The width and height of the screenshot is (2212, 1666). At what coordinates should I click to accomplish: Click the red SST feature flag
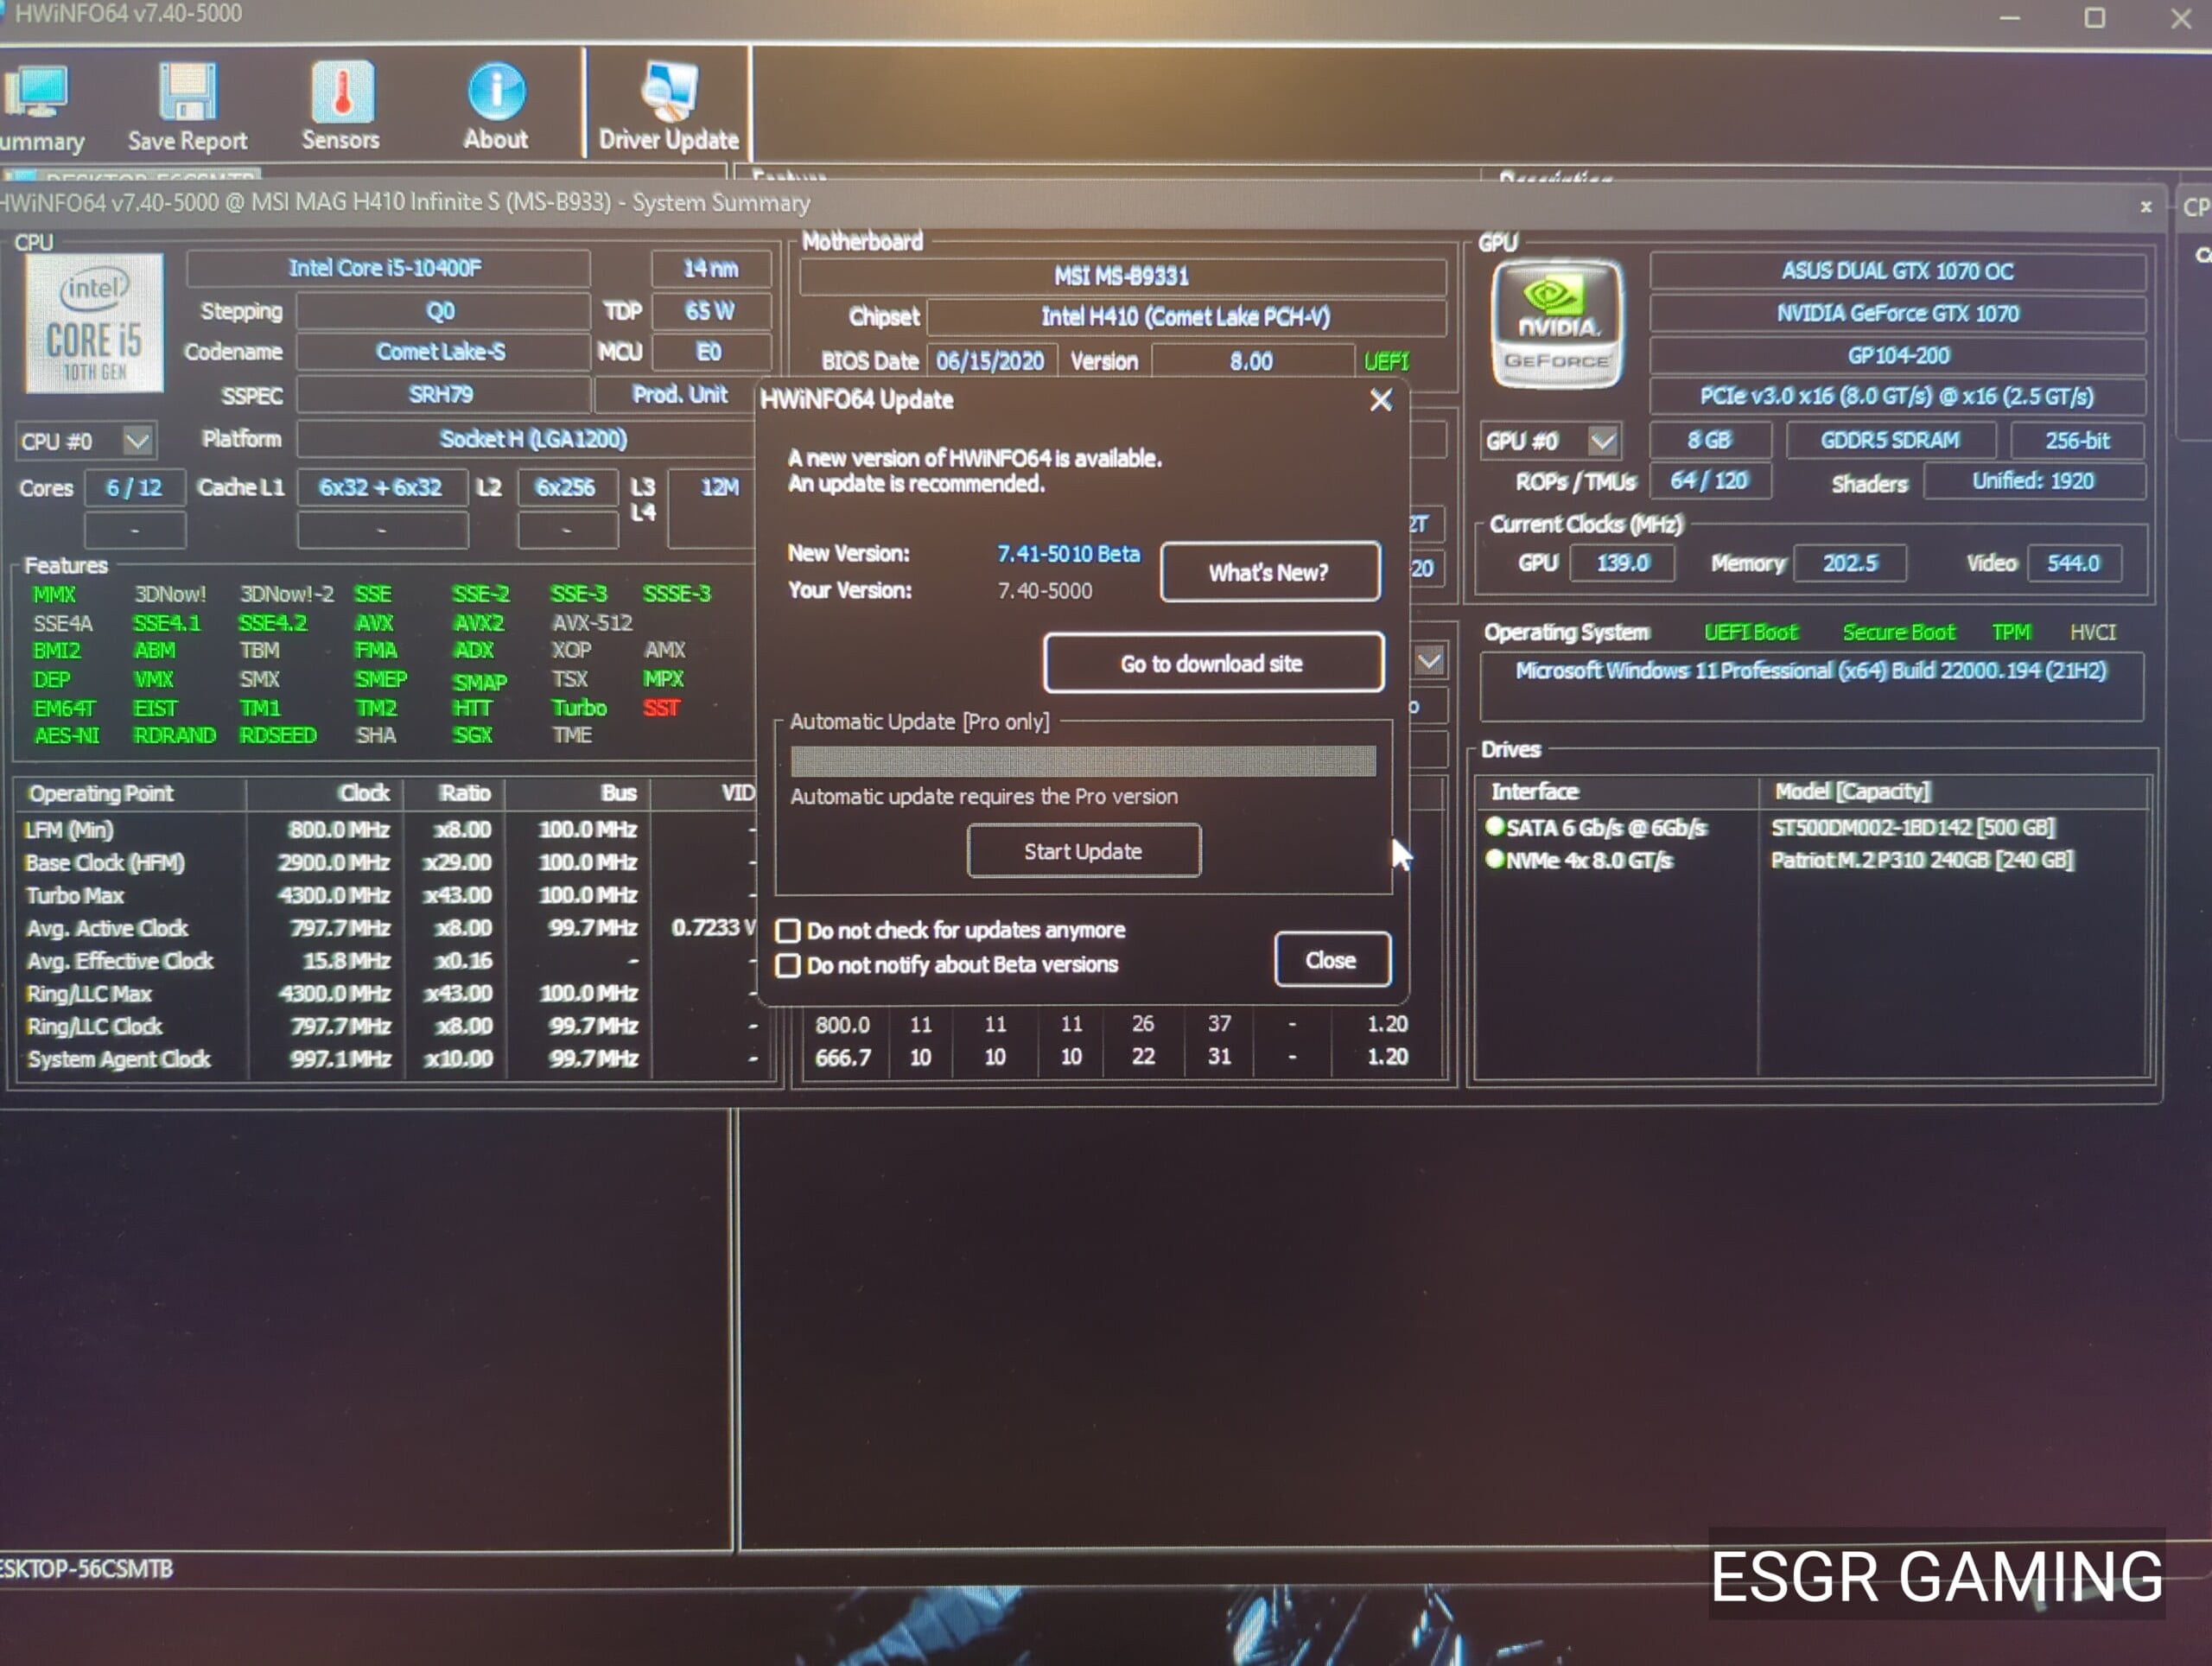(x=661, y=708)
